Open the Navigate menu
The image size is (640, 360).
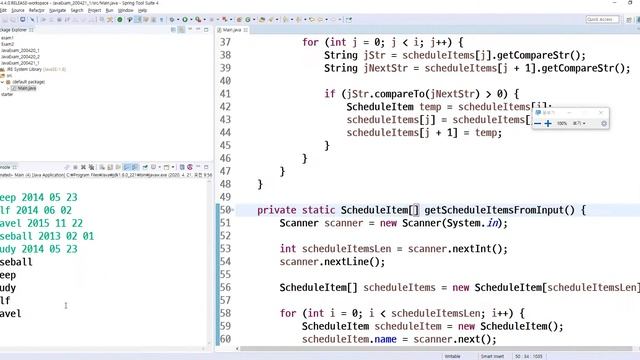click(x=57, y=10)
